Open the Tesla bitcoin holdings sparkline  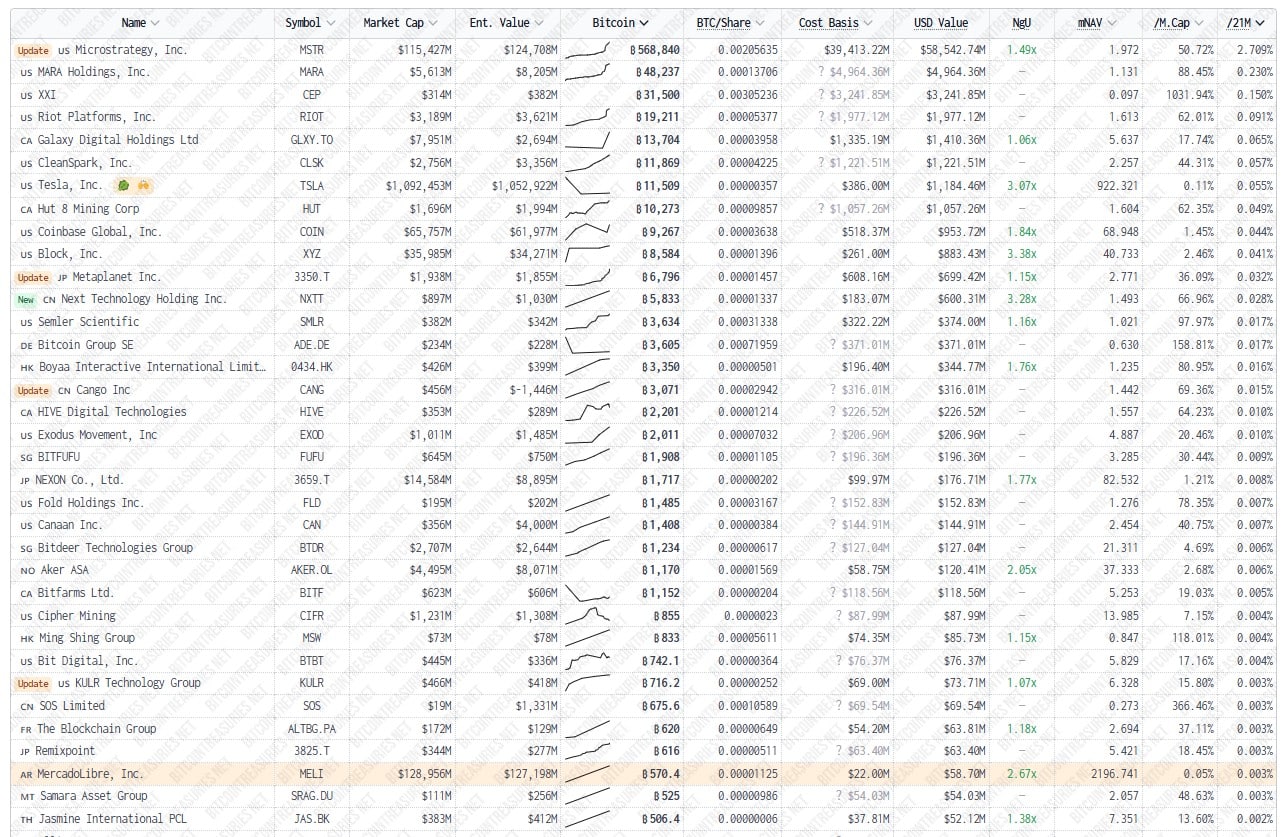pyautogui.click(x=587, y=185)
